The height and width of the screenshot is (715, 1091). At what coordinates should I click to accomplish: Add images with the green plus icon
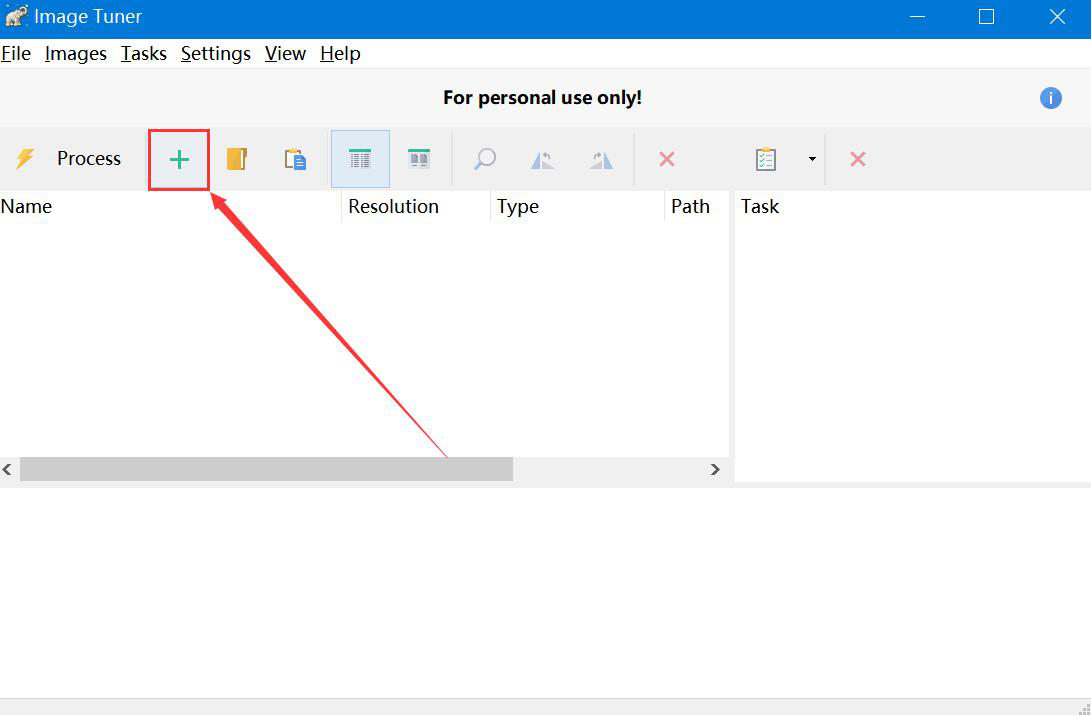[179, 159]
